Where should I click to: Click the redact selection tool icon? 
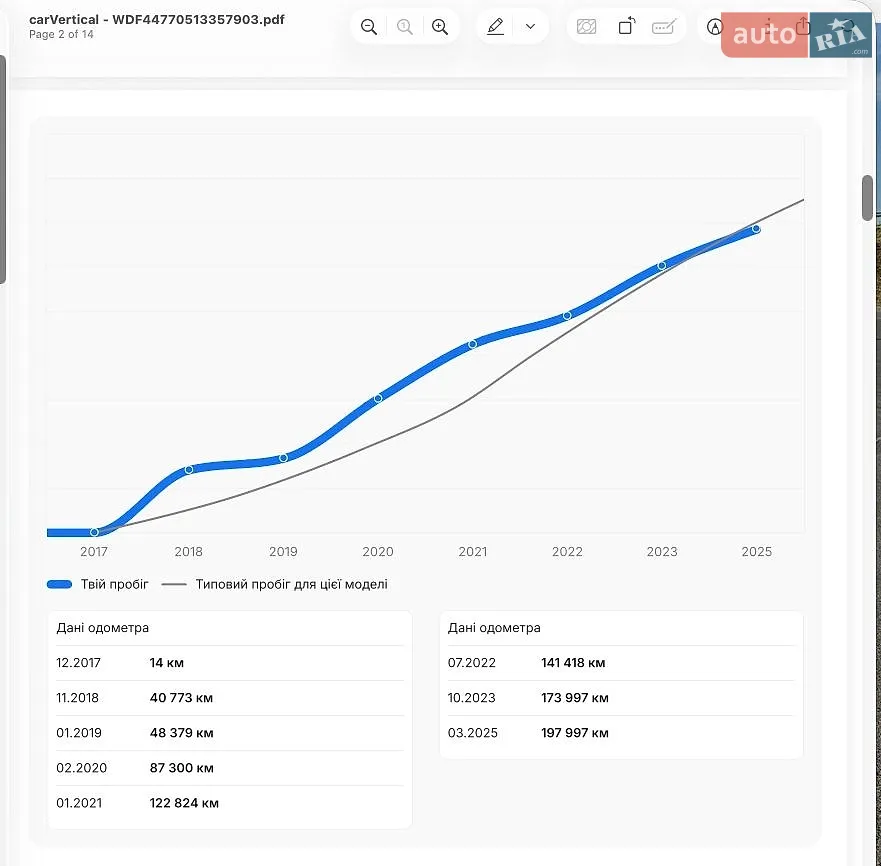587,26
